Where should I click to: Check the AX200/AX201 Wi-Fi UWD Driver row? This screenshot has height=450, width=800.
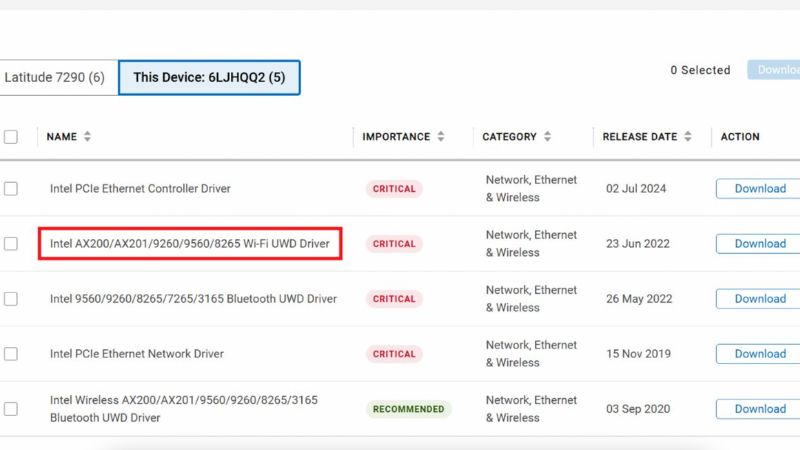coord(11,244)
